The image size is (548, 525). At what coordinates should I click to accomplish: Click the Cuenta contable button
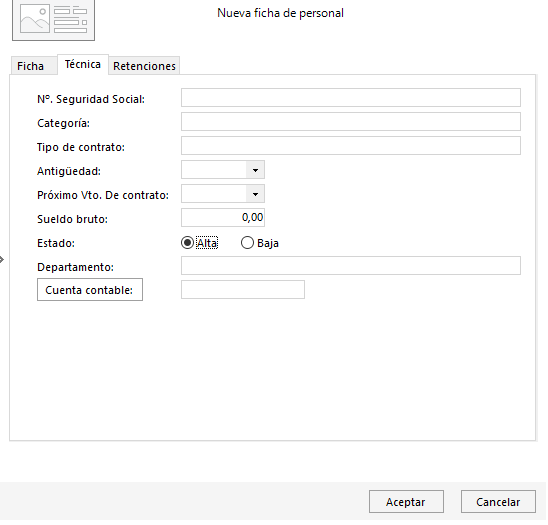pos(90,290)
